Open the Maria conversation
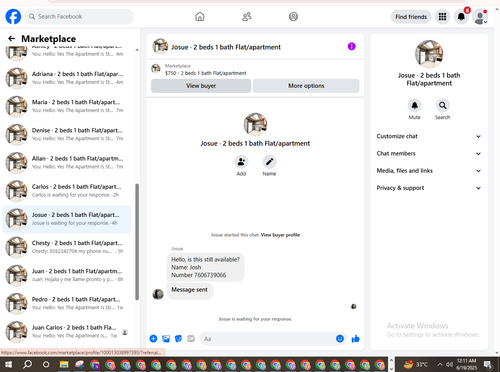500x372 pixels. click(x=67, y=106)
